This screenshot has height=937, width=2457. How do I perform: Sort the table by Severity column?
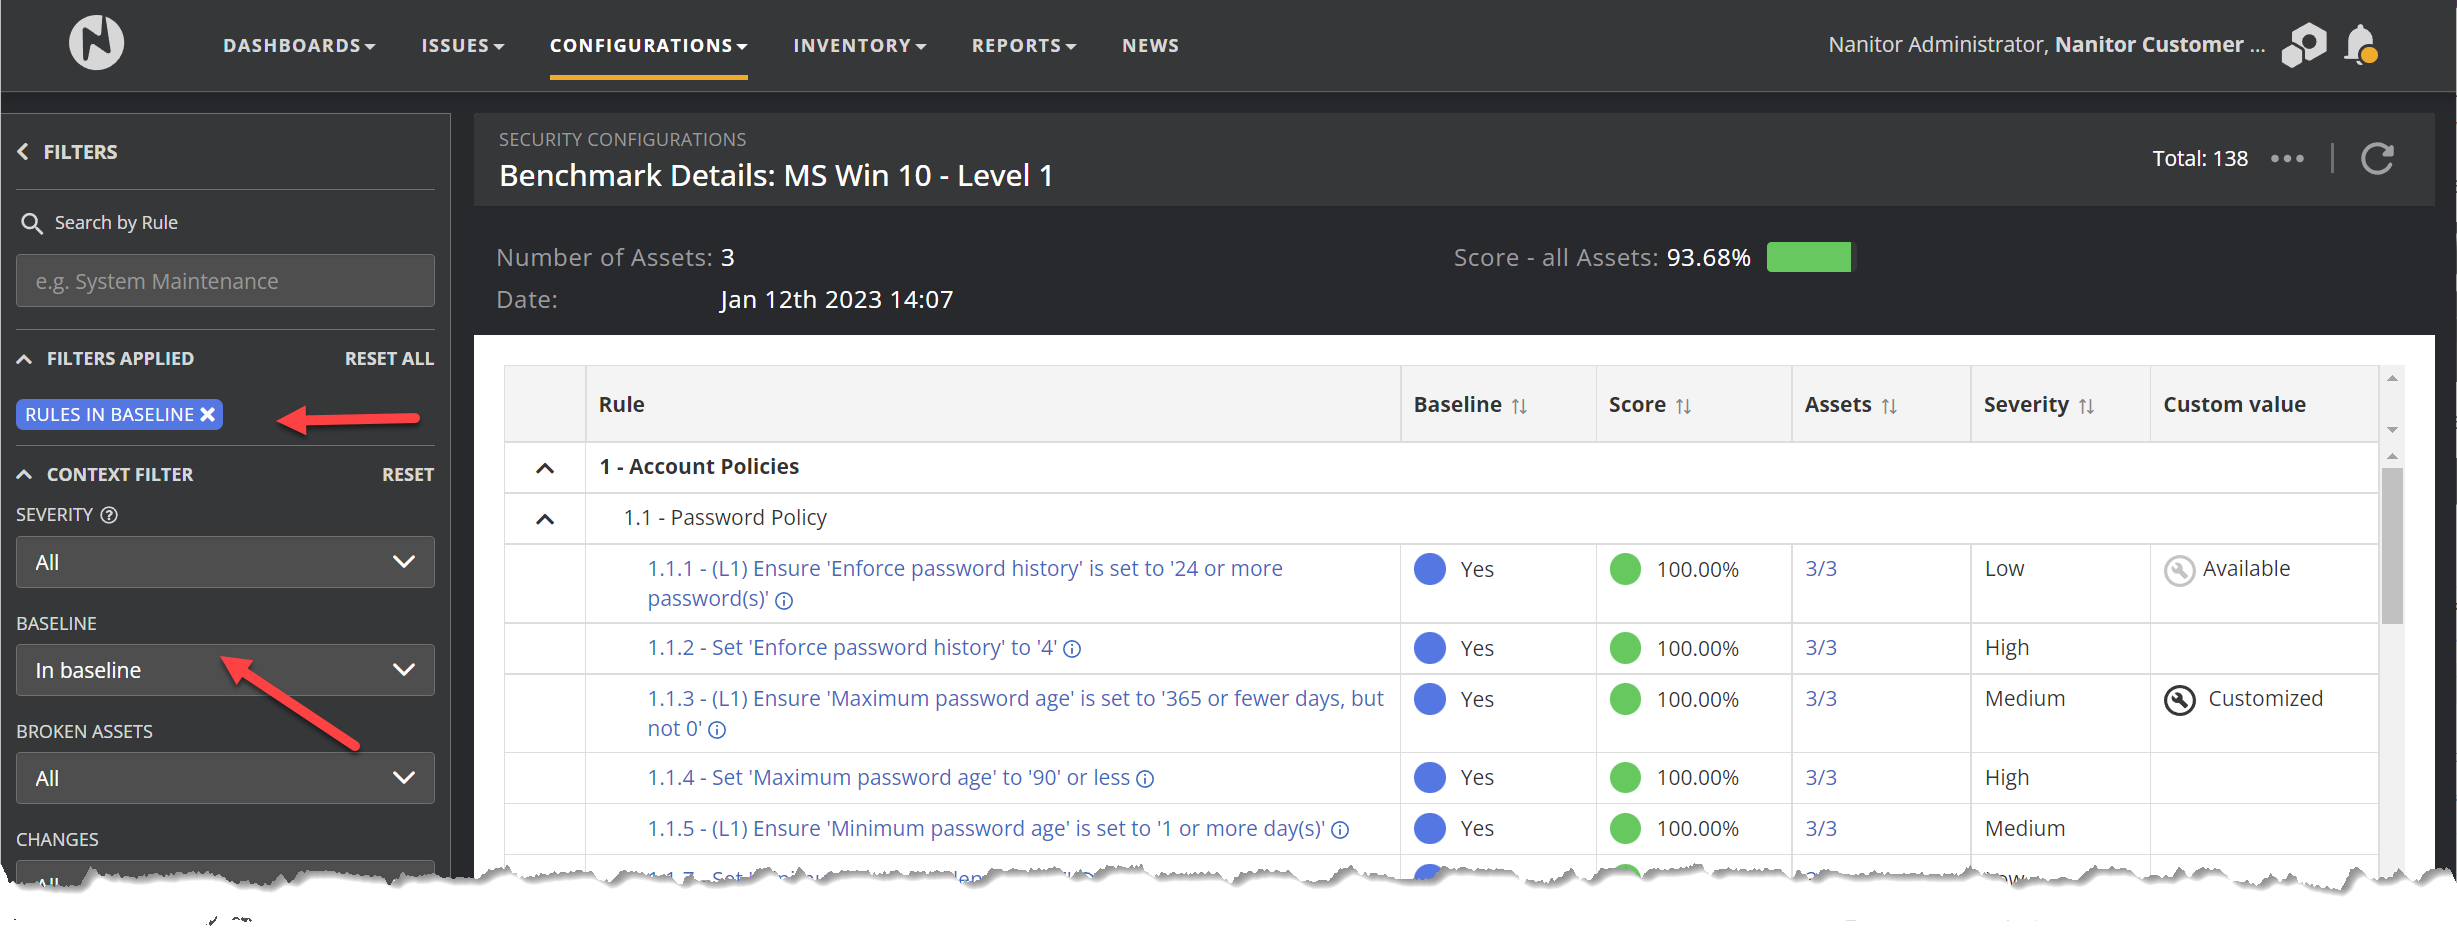(x=2086, y=406)
